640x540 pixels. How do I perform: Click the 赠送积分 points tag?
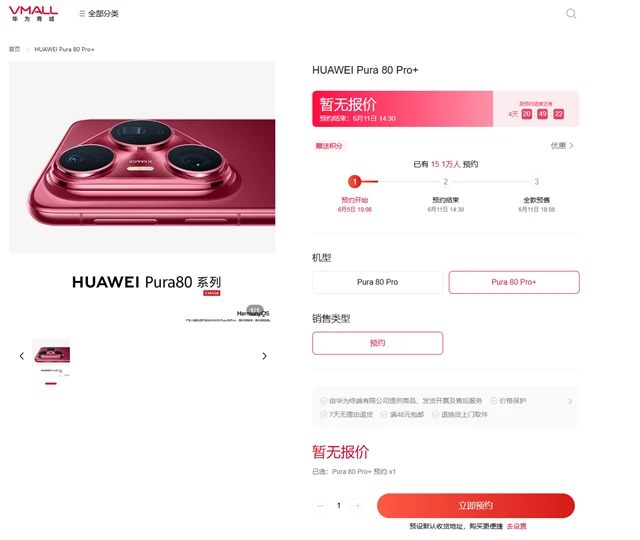(329, 146)
